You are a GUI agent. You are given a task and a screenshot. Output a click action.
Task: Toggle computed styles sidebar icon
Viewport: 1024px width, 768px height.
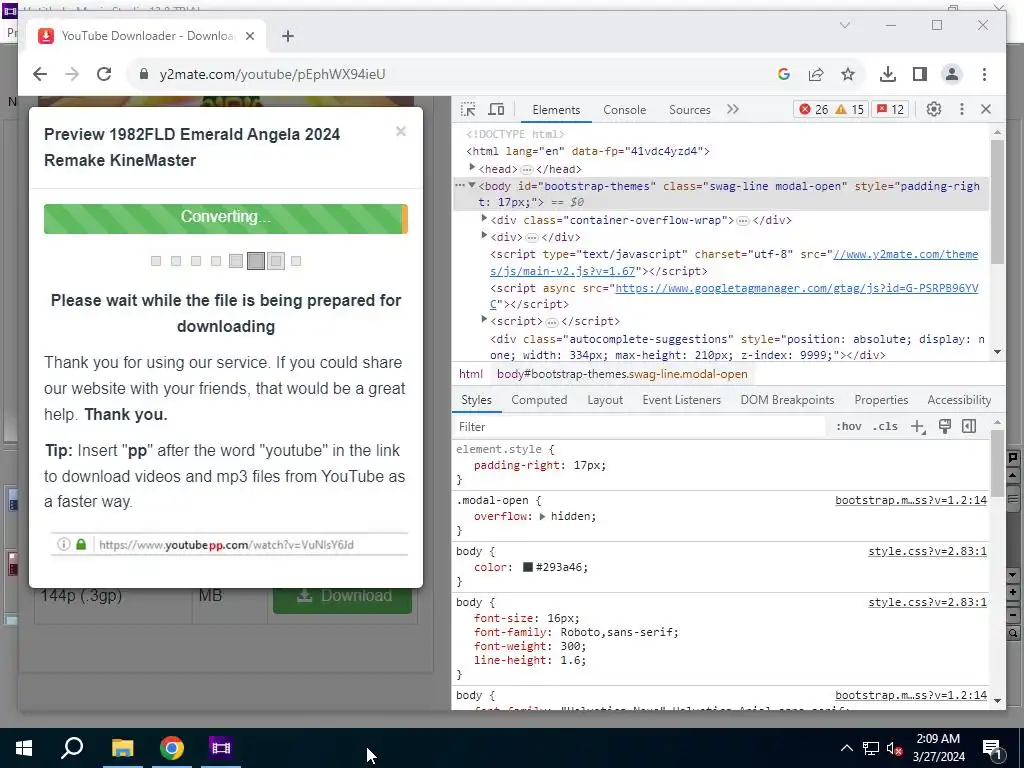(x=969, y=426)
